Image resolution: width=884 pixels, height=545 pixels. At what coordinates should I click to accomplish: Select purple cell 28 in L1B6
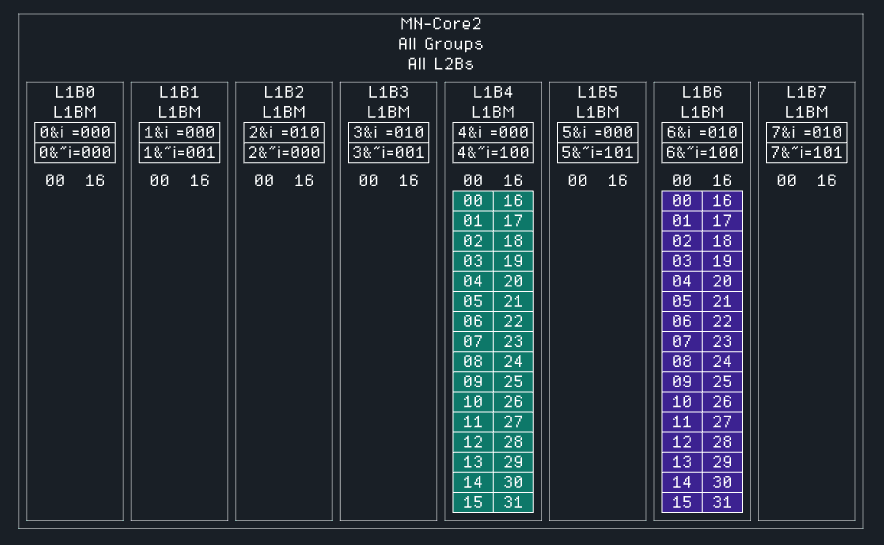722,442
